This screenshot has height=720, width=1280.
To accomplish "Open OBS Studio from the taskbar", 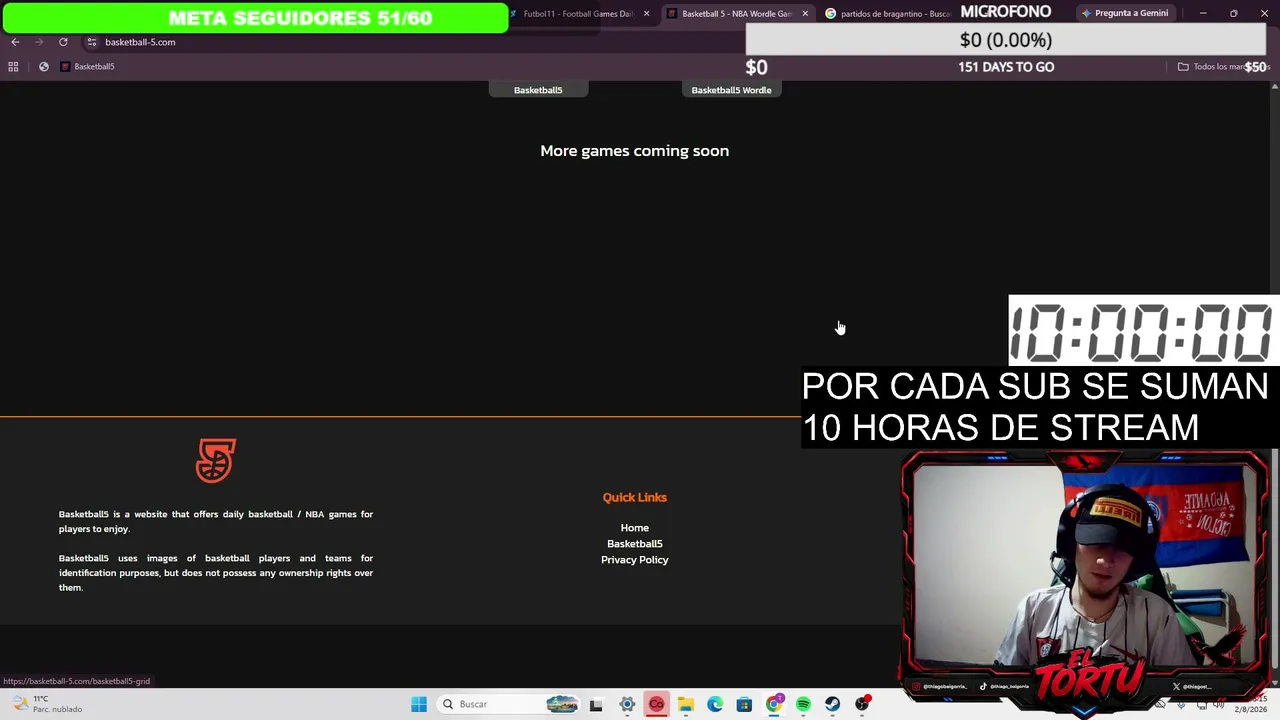I will pyautogui.click(x=862, y=704).
